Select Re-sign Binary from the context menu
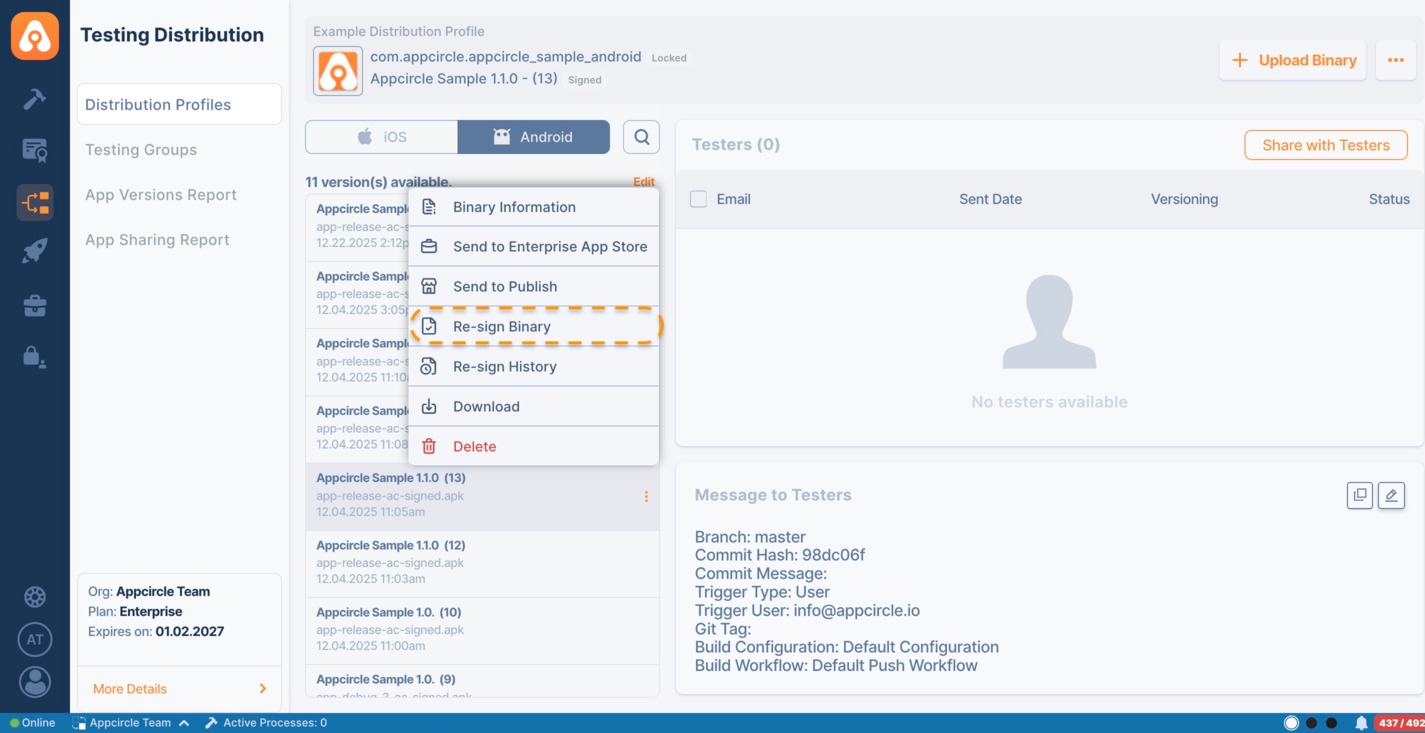The width and height of the screenshot is (1425, 733). pyautogui.click(x=502, y=326)
